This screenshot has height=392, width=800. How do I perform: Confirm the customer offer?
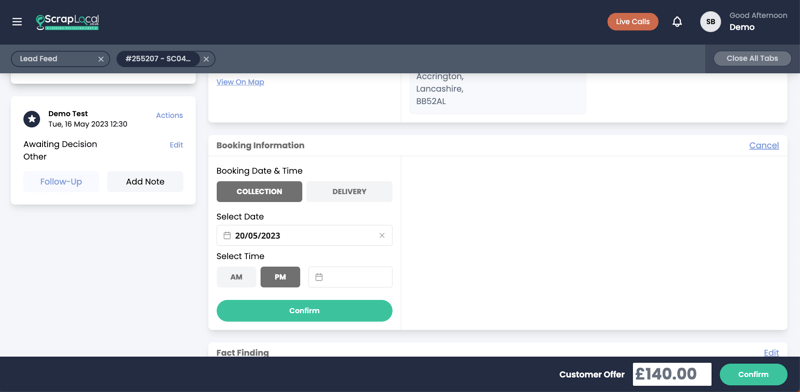tap(754, 375)
